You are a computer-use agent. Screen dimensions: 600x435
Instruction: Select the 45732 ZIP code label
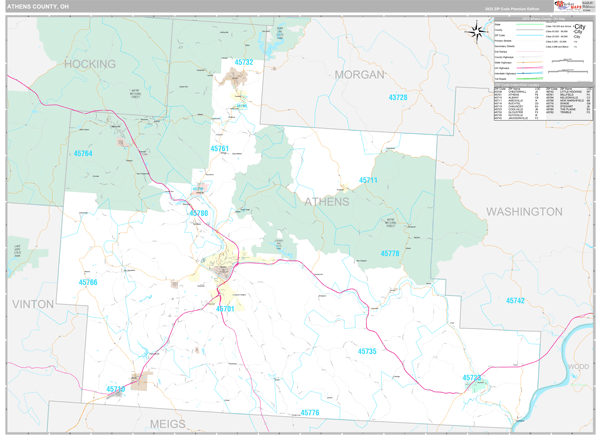[244, 62]
